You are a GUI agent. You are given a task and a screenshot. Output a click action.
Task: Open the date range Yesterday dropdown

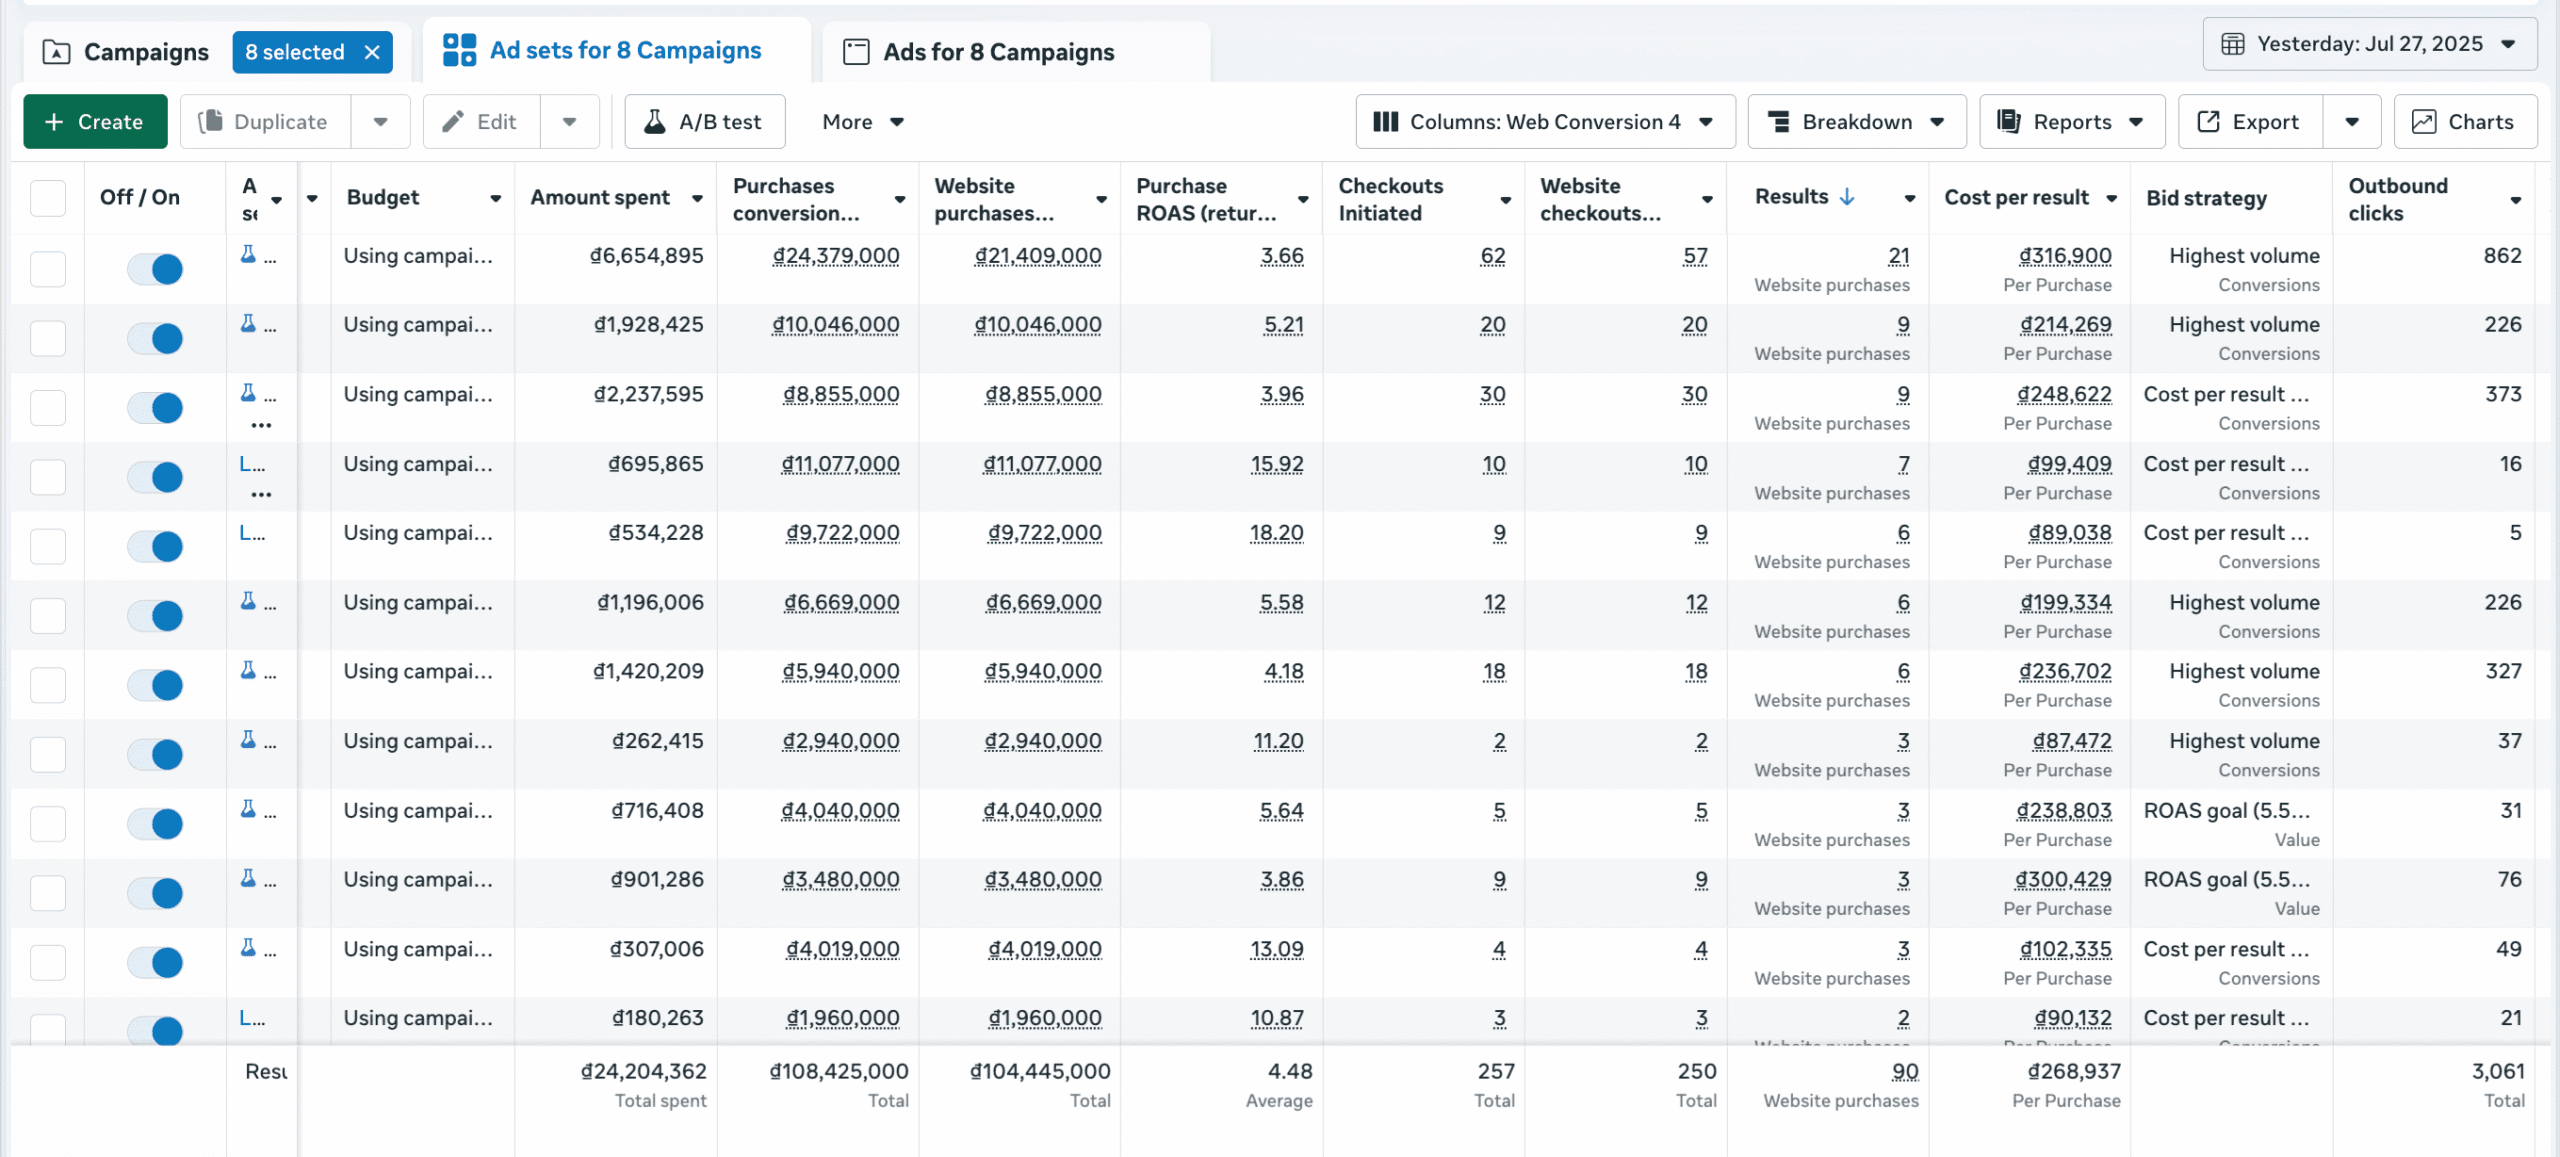[2368, 44]
